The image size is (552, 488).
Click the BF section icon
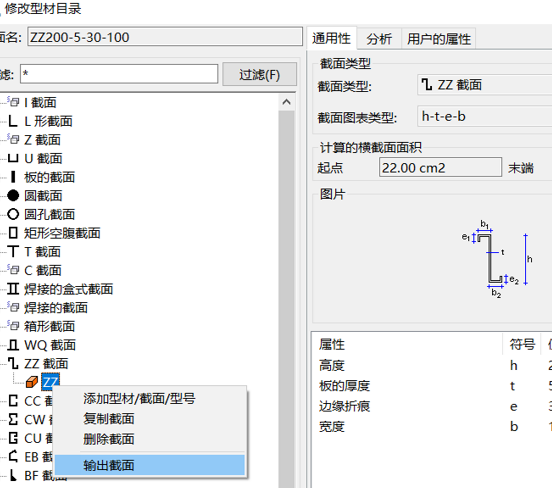(x=13, y=476)
